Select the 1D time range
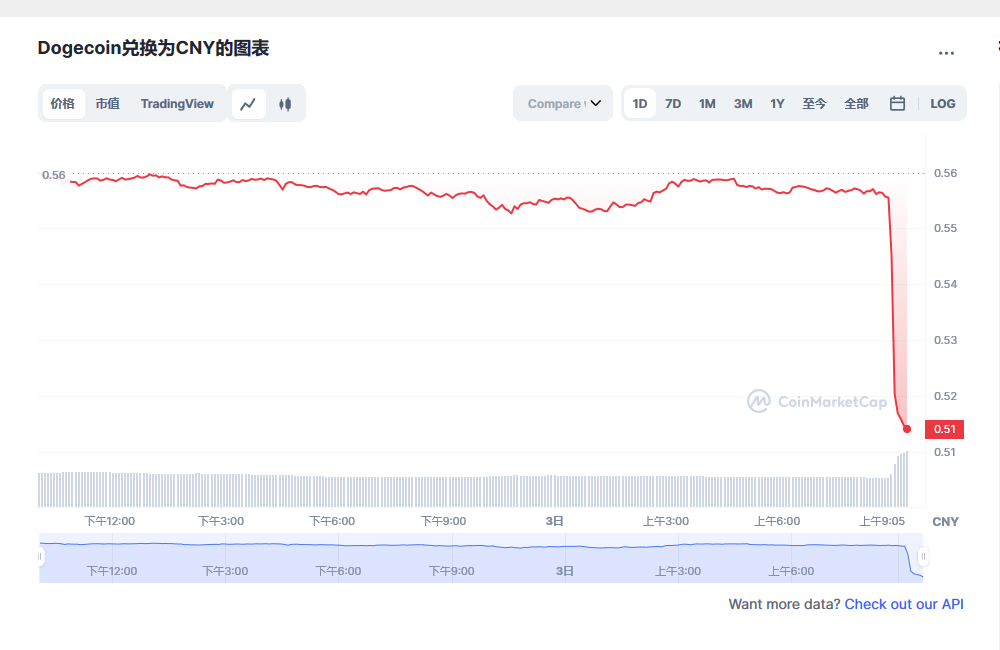Screen dimensions: 1000x650 pos(640,103)
